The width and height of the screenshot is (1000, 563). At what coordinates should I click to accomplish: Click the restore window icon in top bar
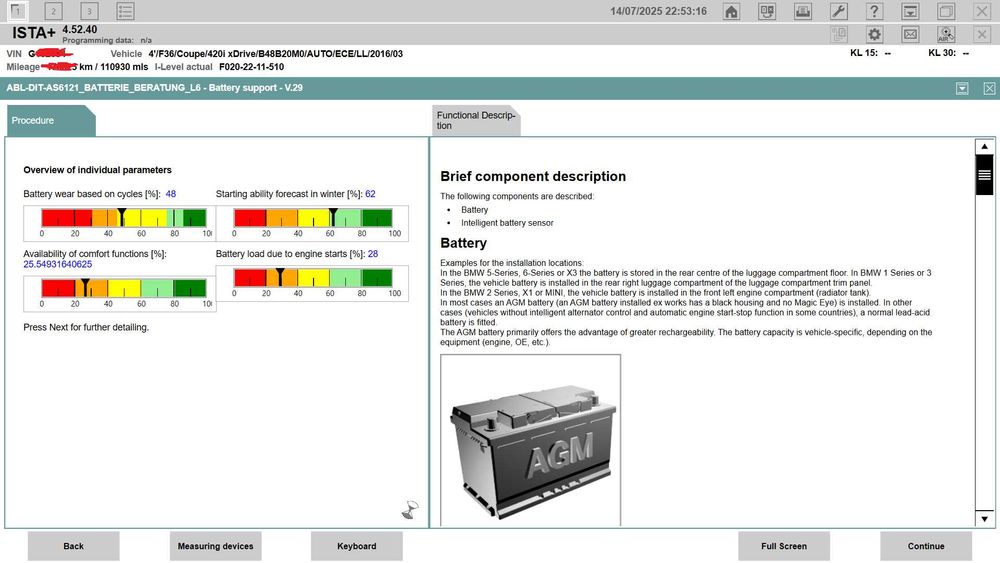[x=946, y=11]
